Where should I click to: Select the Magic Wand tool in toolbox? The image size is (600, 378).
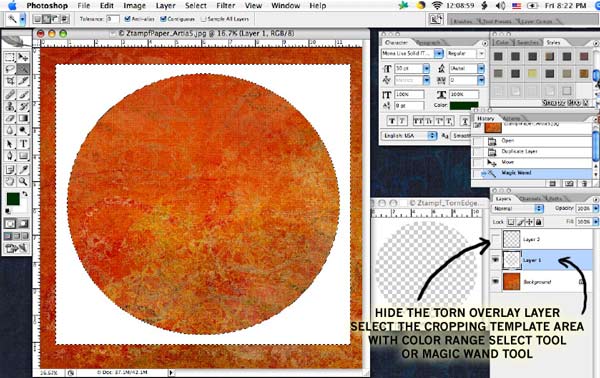(23, 69)
